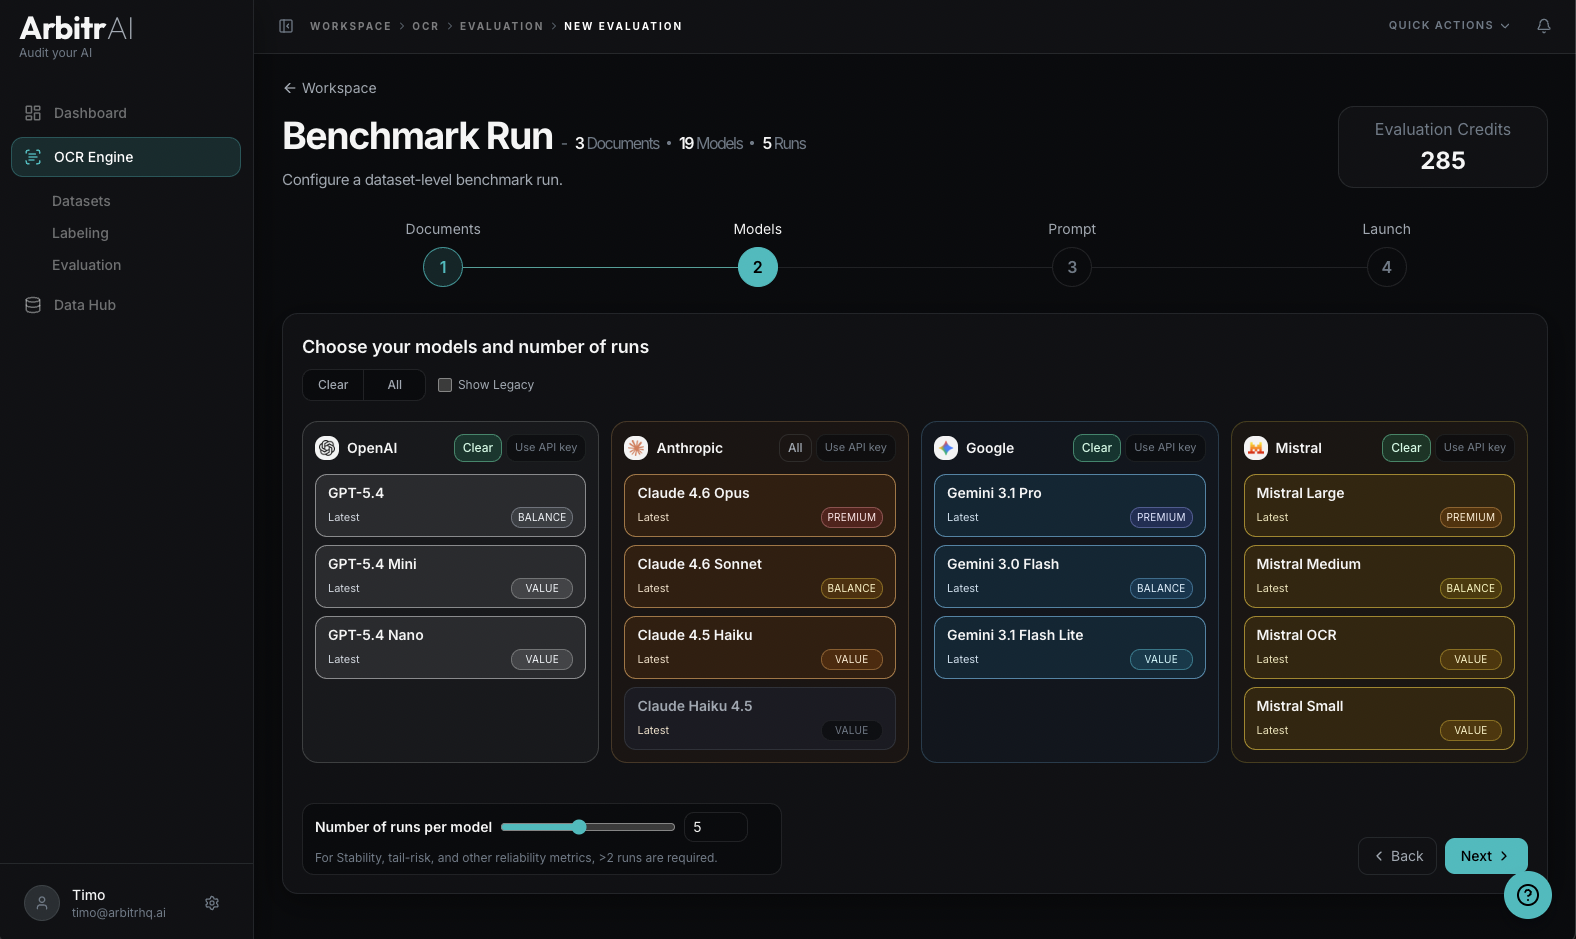Screen dimensions: 1576x939
Task: Toggle the Claude 4.5 Haiku card
Action: 760,647
